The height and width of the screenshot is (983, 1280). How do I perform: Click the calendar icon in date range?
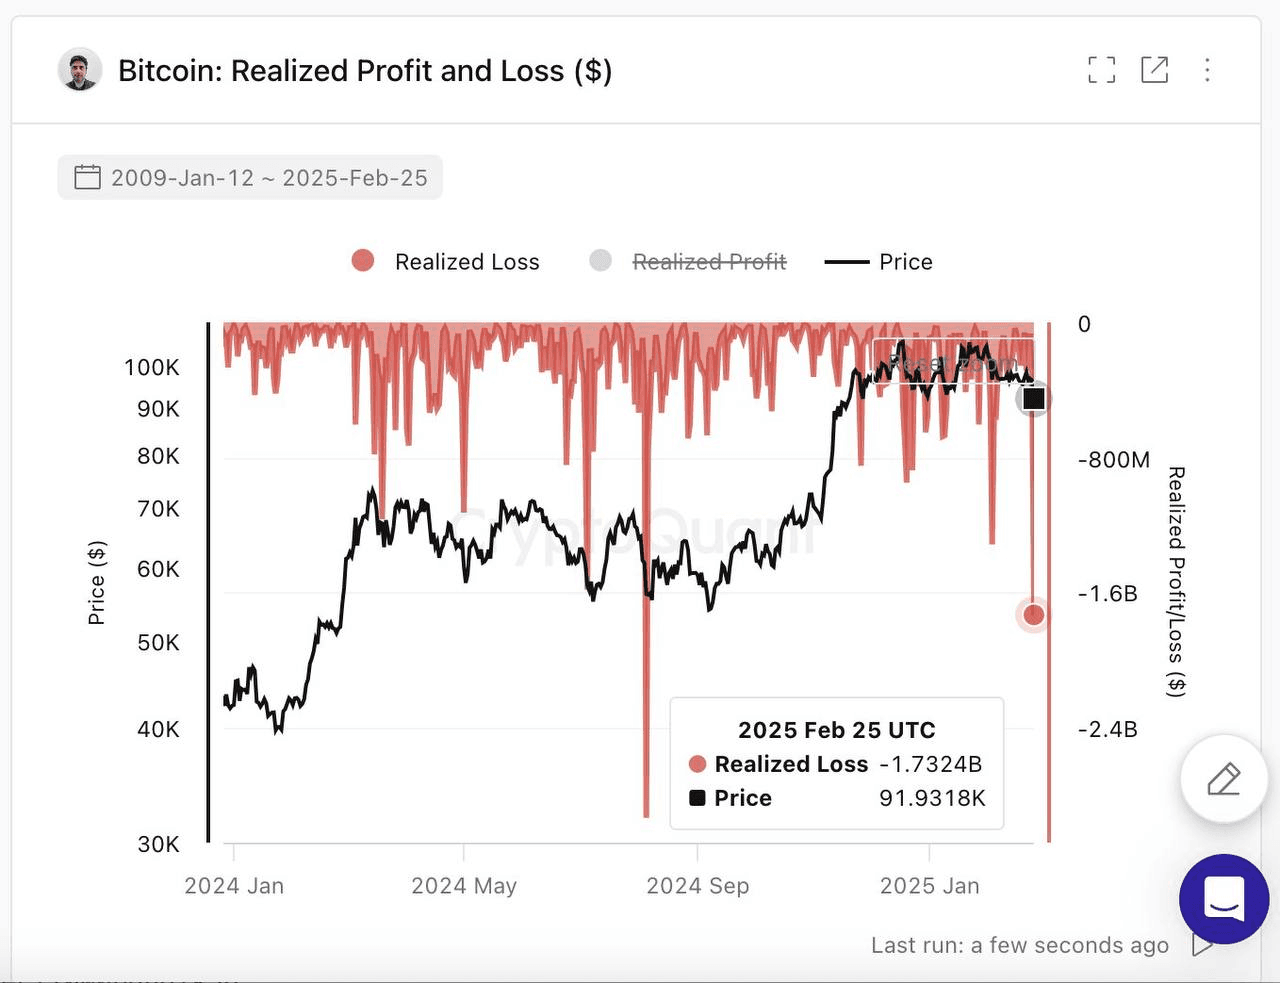pos(88,178)
